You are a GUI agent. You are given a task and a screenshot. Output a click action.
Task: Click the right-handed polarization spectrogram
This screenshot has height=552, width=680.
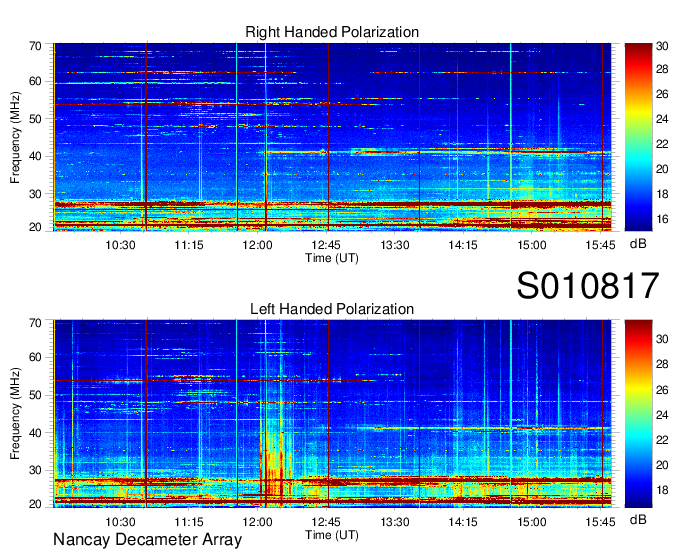coord(332,137)
